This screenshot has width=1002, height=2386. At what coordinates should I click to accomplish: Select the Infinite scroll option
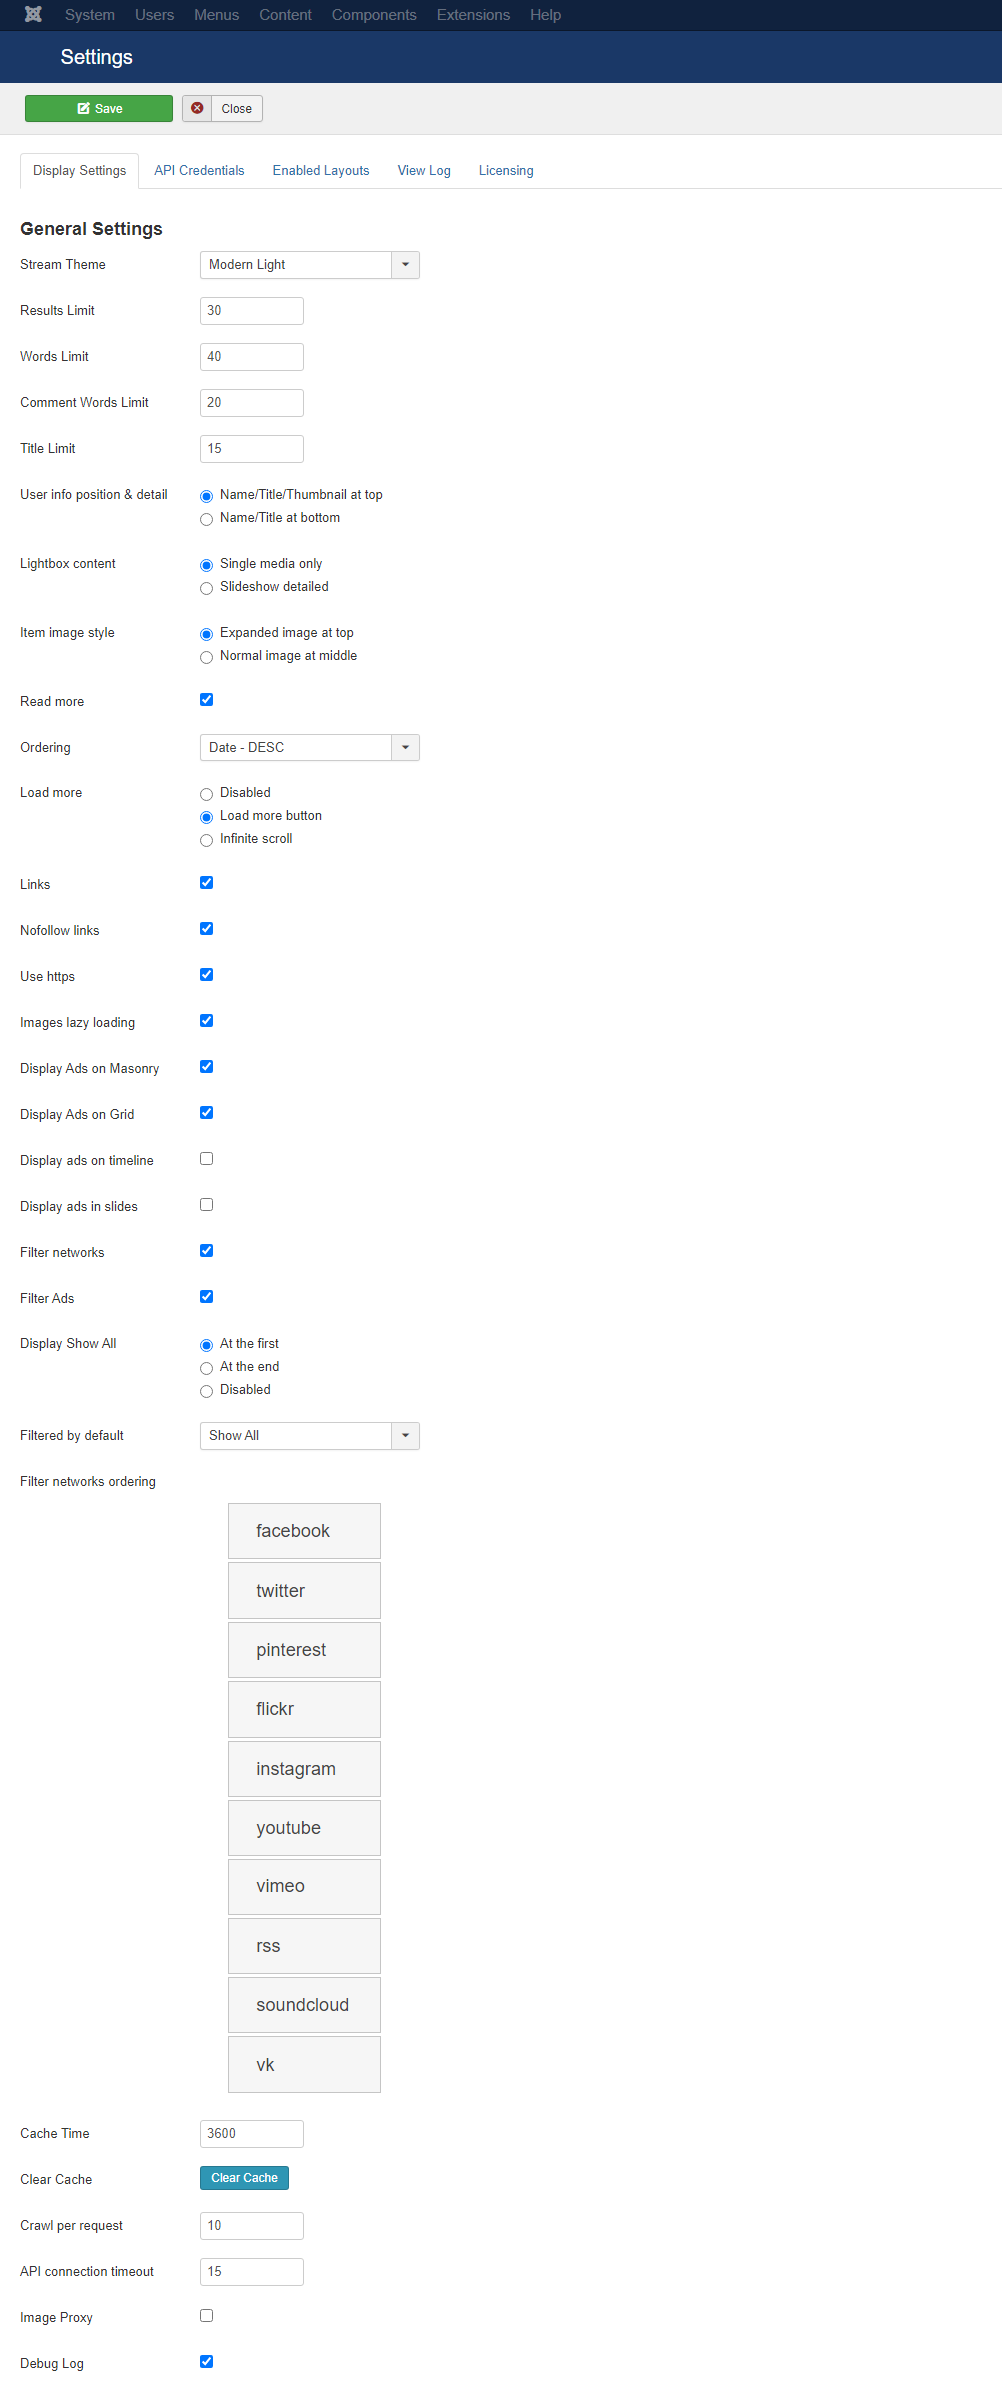pos(207,840)
